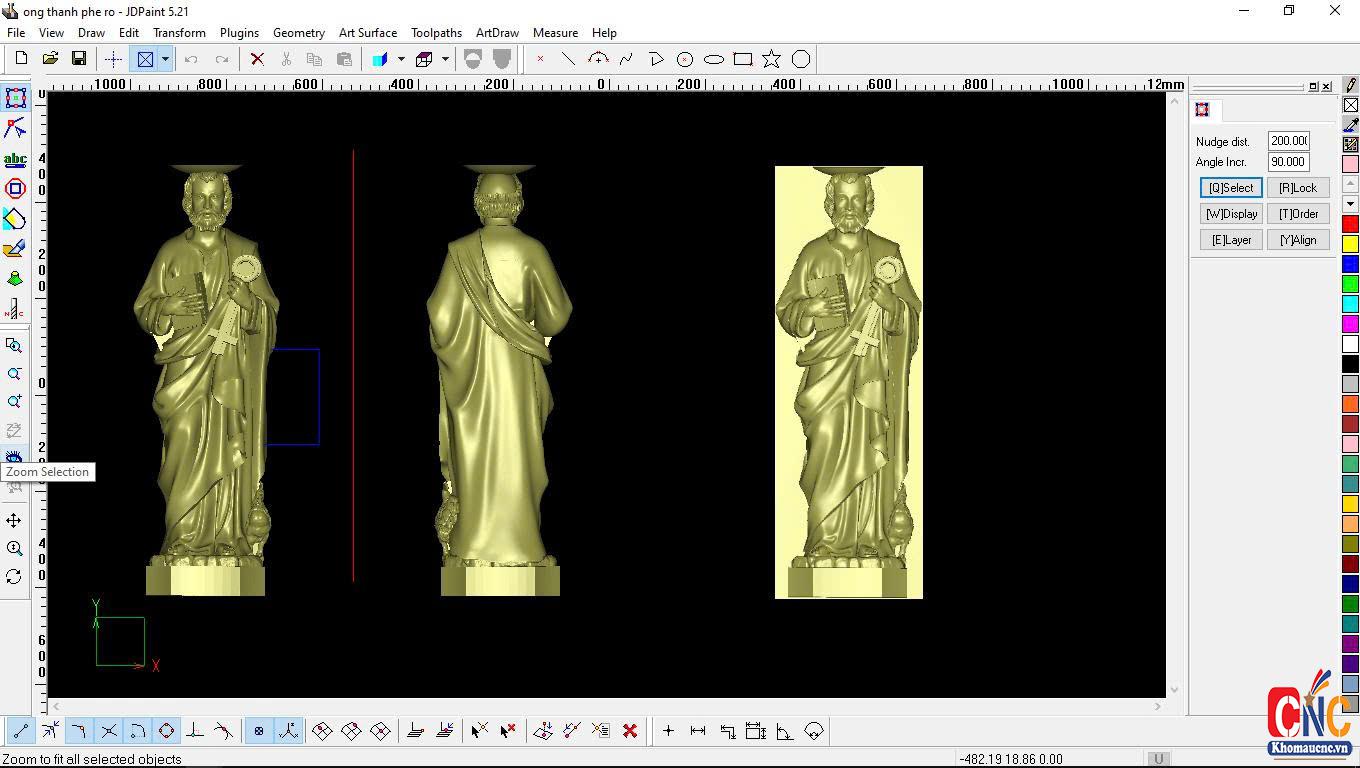The width and height of the screenshot is (1360, 768).
Task: Open the wireframe box view dropdown
Action: pyautogui.click(x=445, y=59)
